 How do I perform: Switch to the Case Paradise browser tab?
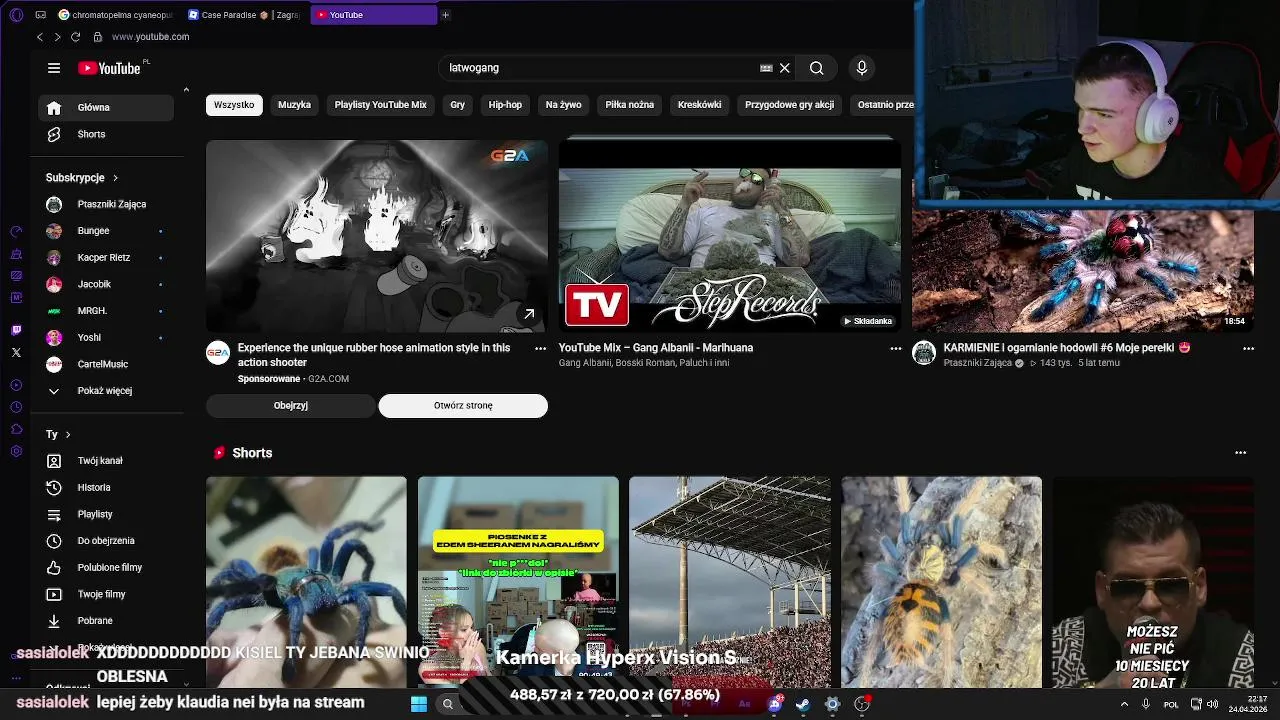(244, 15)
